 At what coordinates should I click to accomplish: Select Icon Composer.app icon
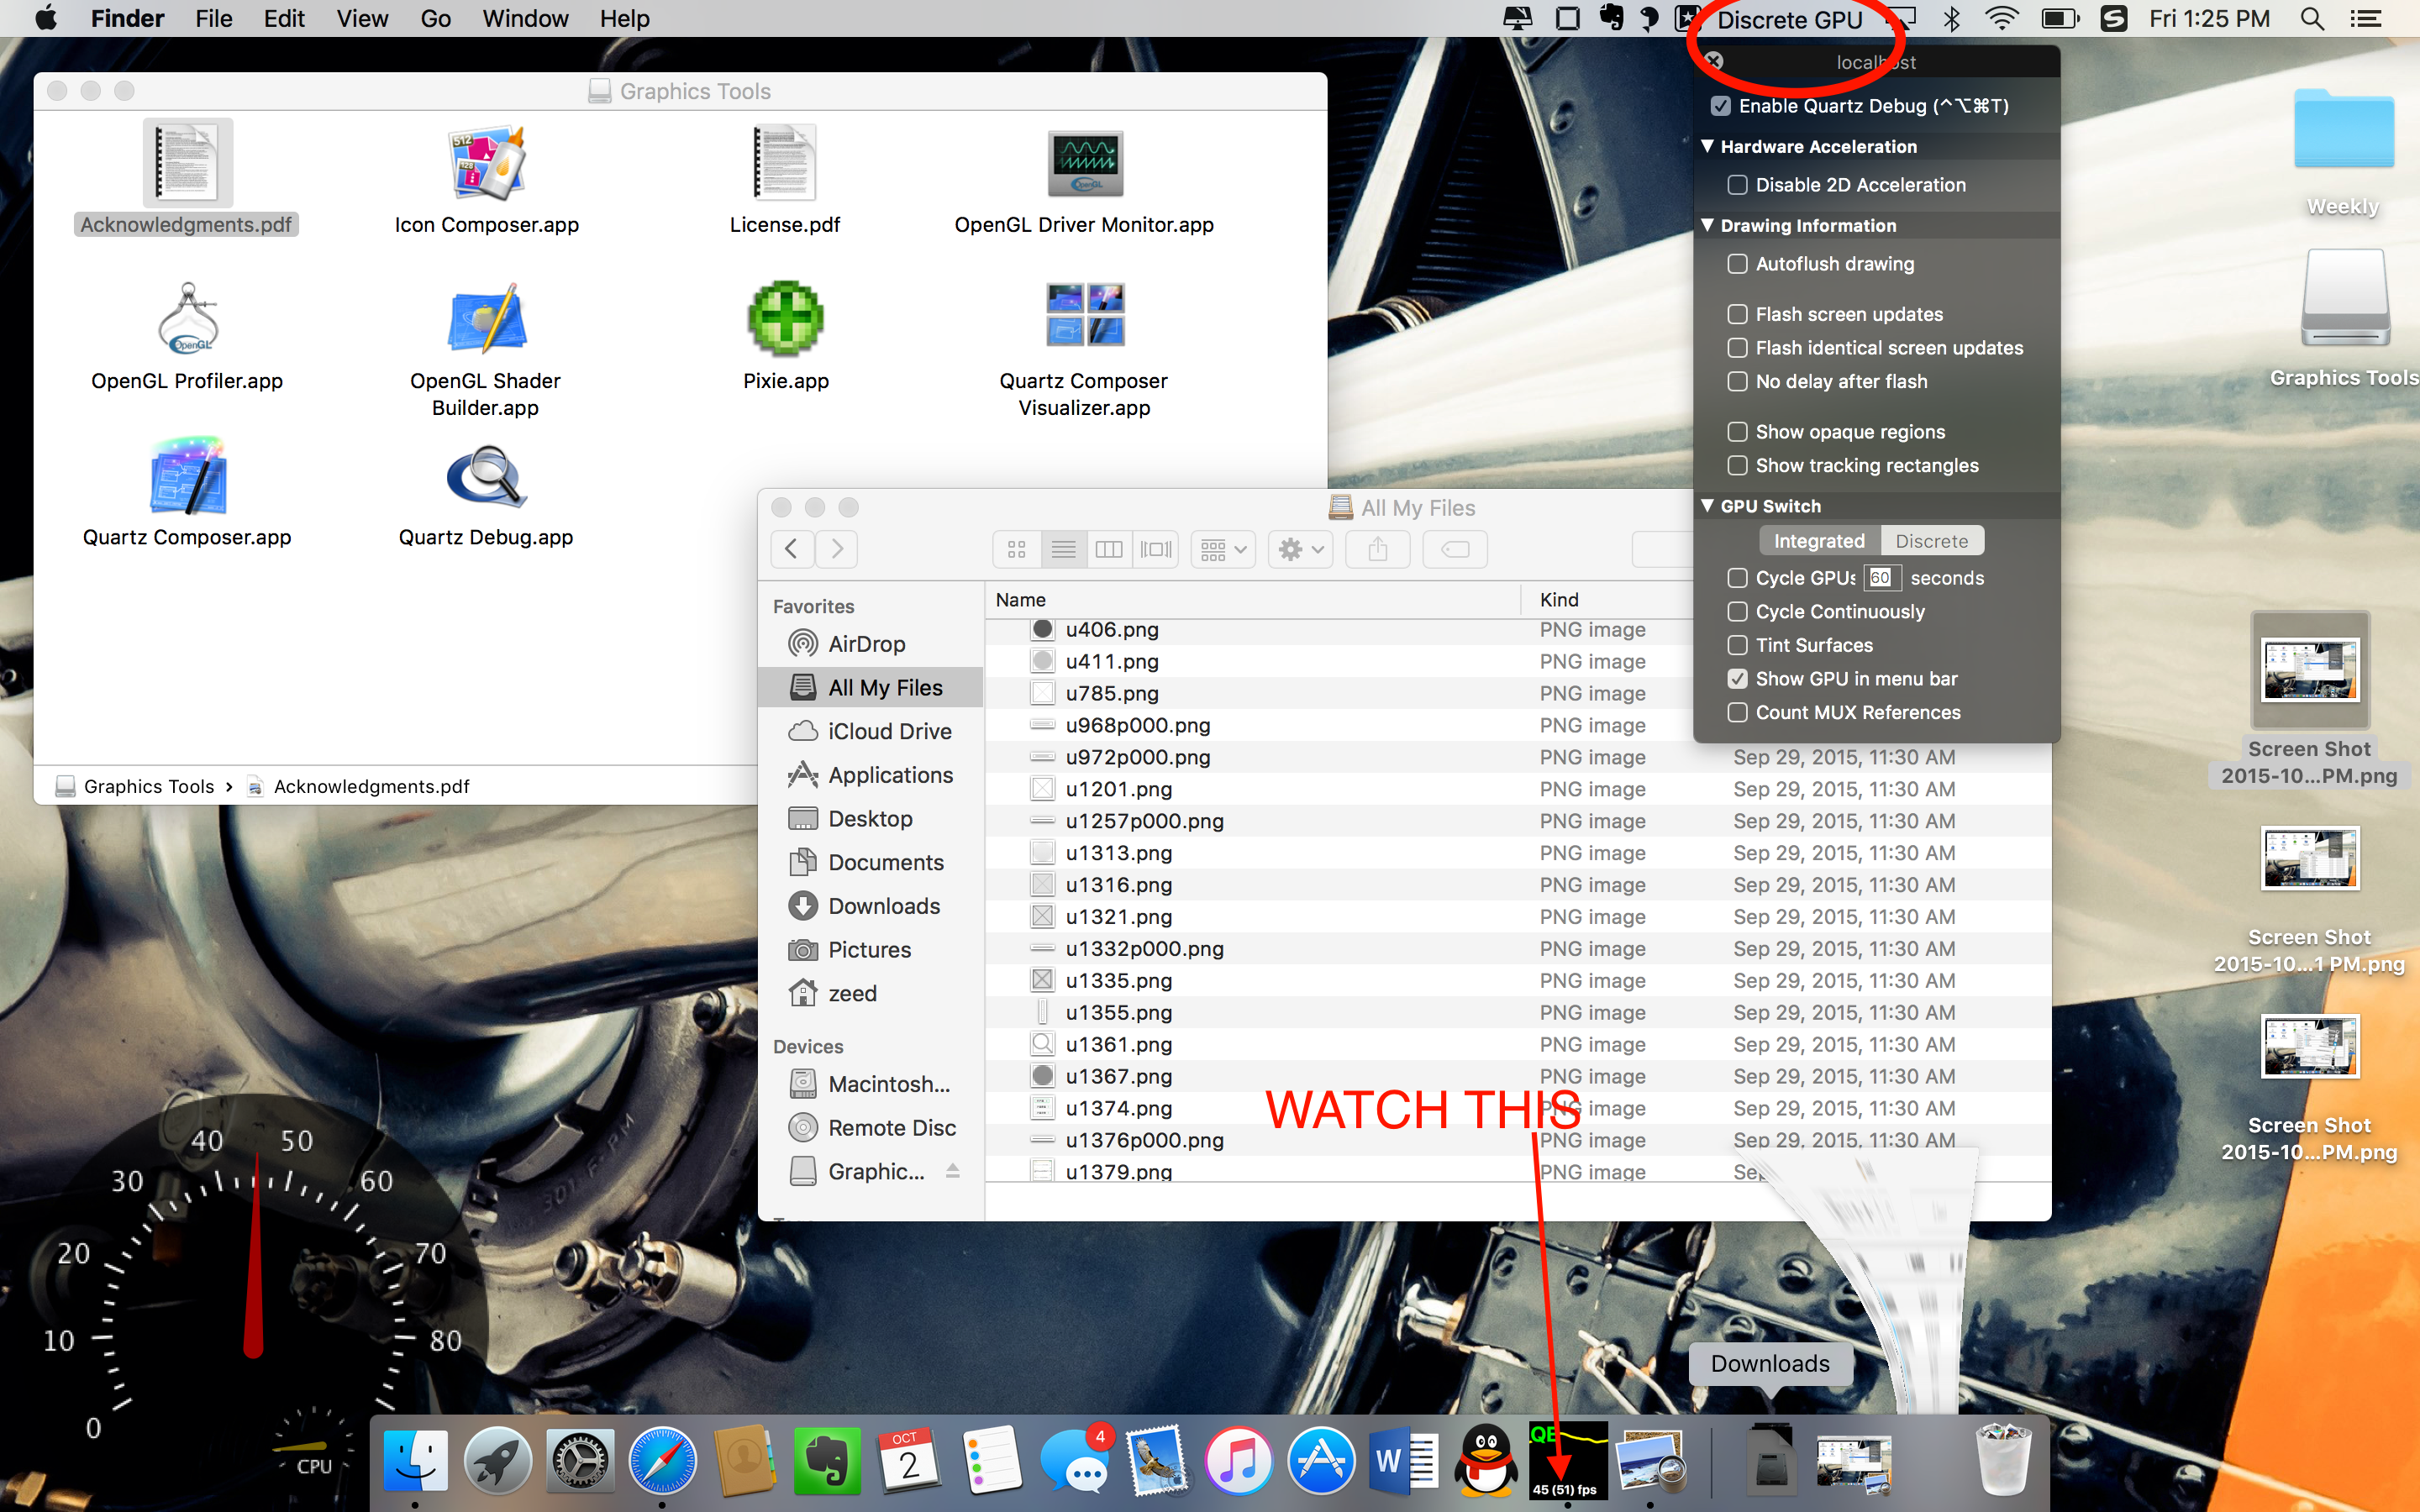(486, 164)
